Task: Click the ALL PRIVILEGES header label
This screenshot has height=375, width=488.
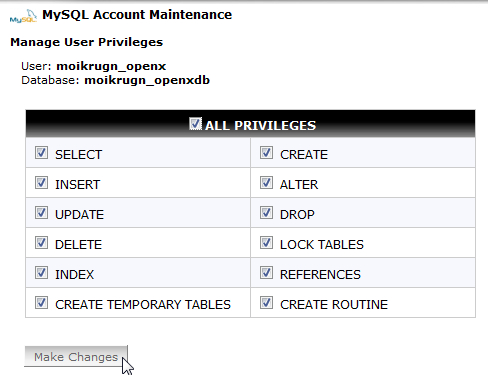Action: click(x=260, y=125)
